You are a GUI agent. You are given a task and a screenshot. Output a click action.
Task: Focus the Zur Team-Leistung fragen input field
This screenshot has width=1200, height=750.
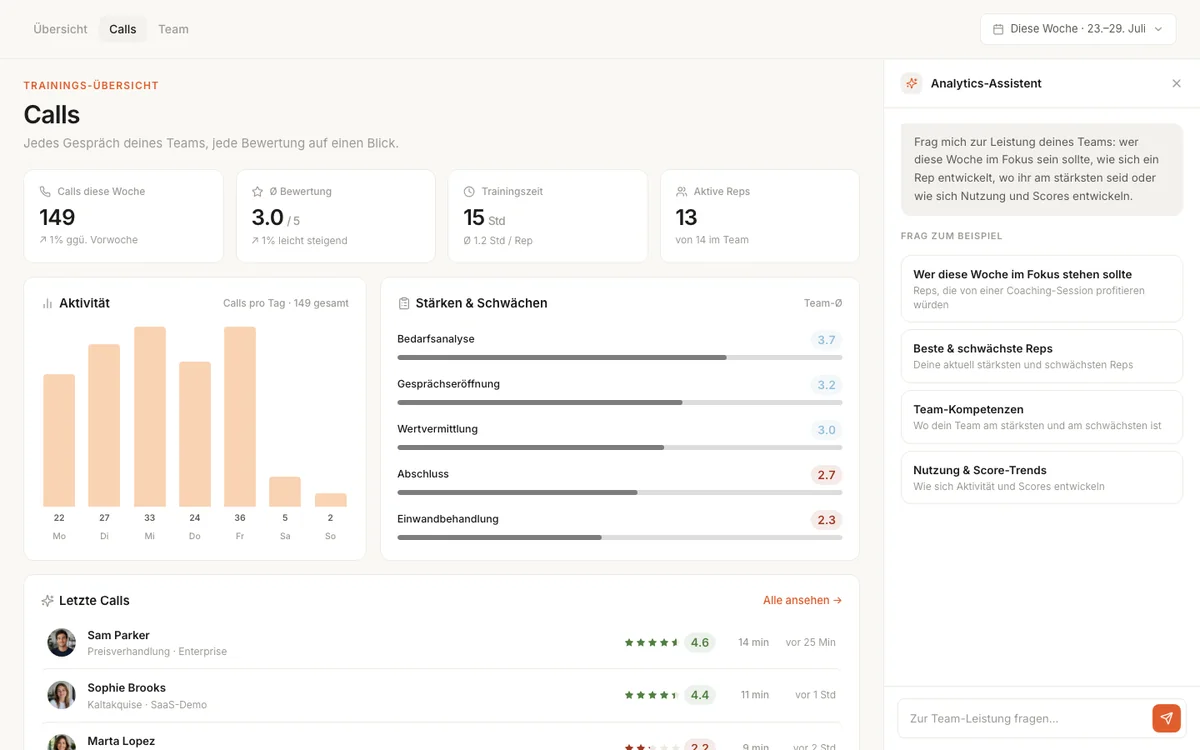(1024, 718)
